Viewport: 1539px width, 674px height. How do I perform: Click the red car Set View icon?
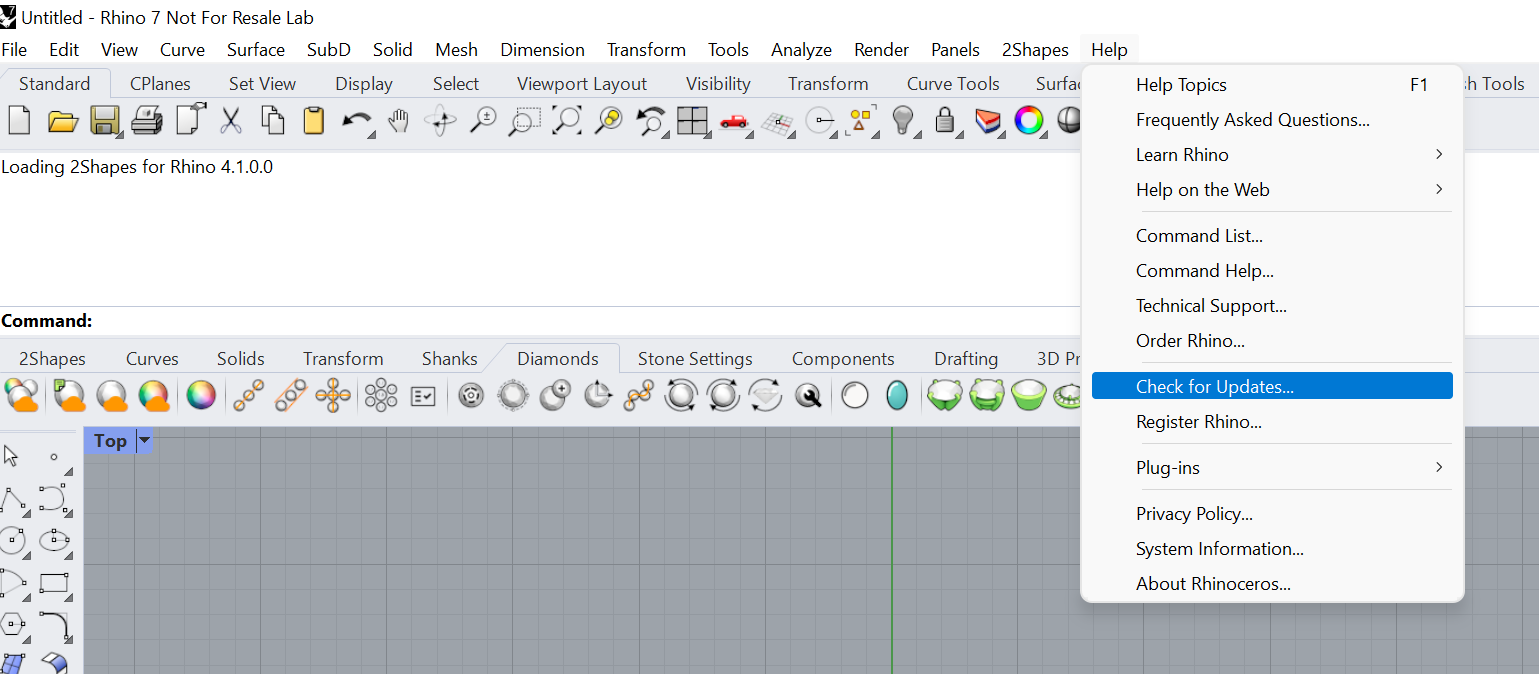734,121
